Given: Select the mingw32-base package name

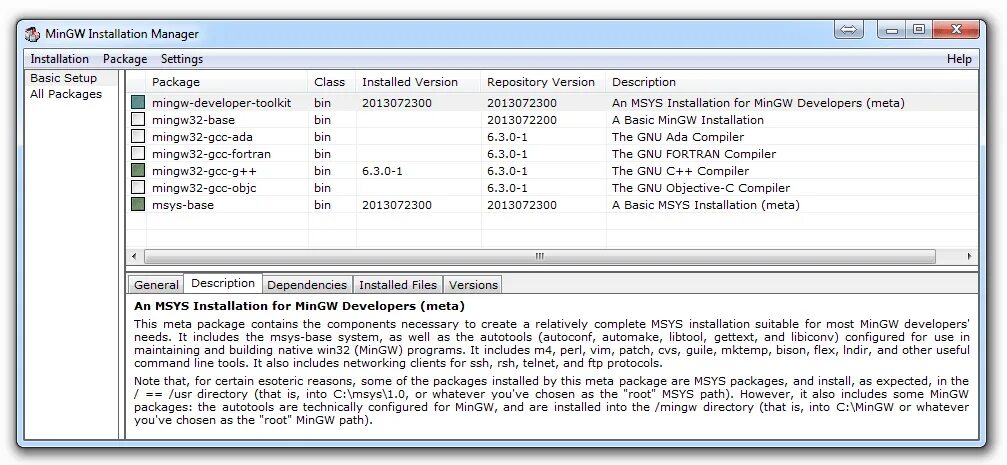Looking at the screenshot, I should click(x=193, y=120).
